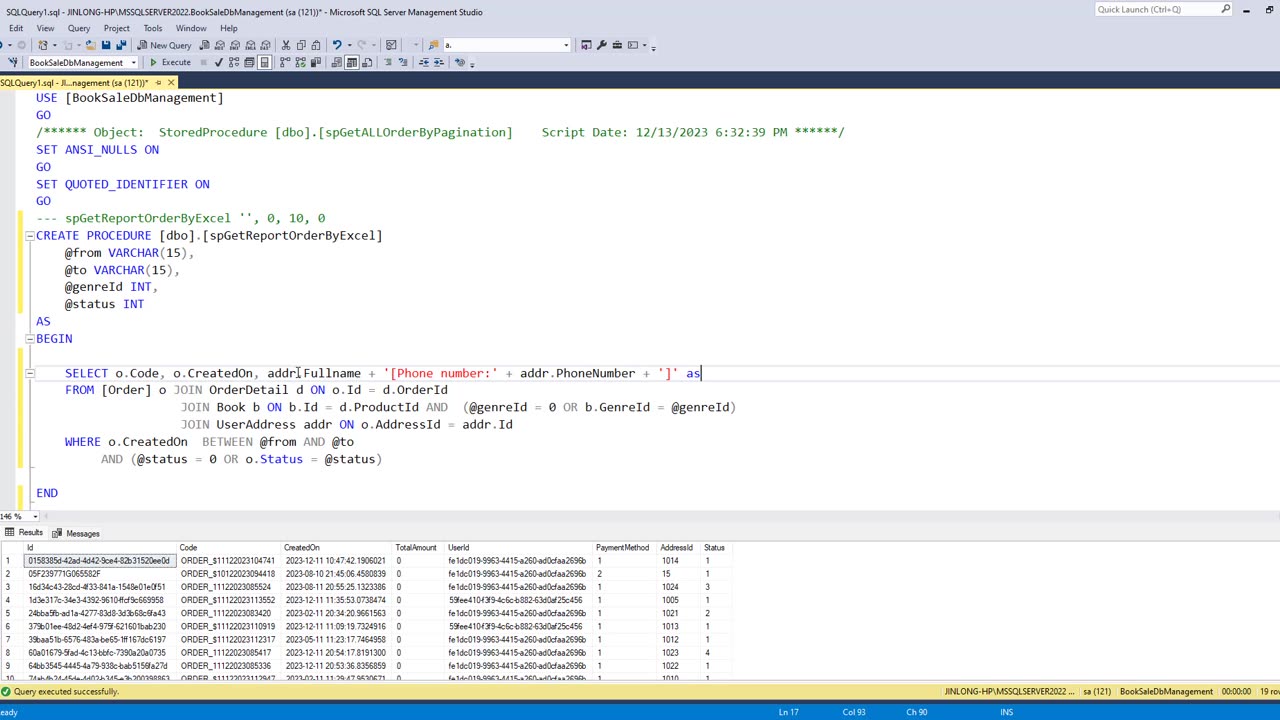Open the Help menu

click(x=229, y=28)
